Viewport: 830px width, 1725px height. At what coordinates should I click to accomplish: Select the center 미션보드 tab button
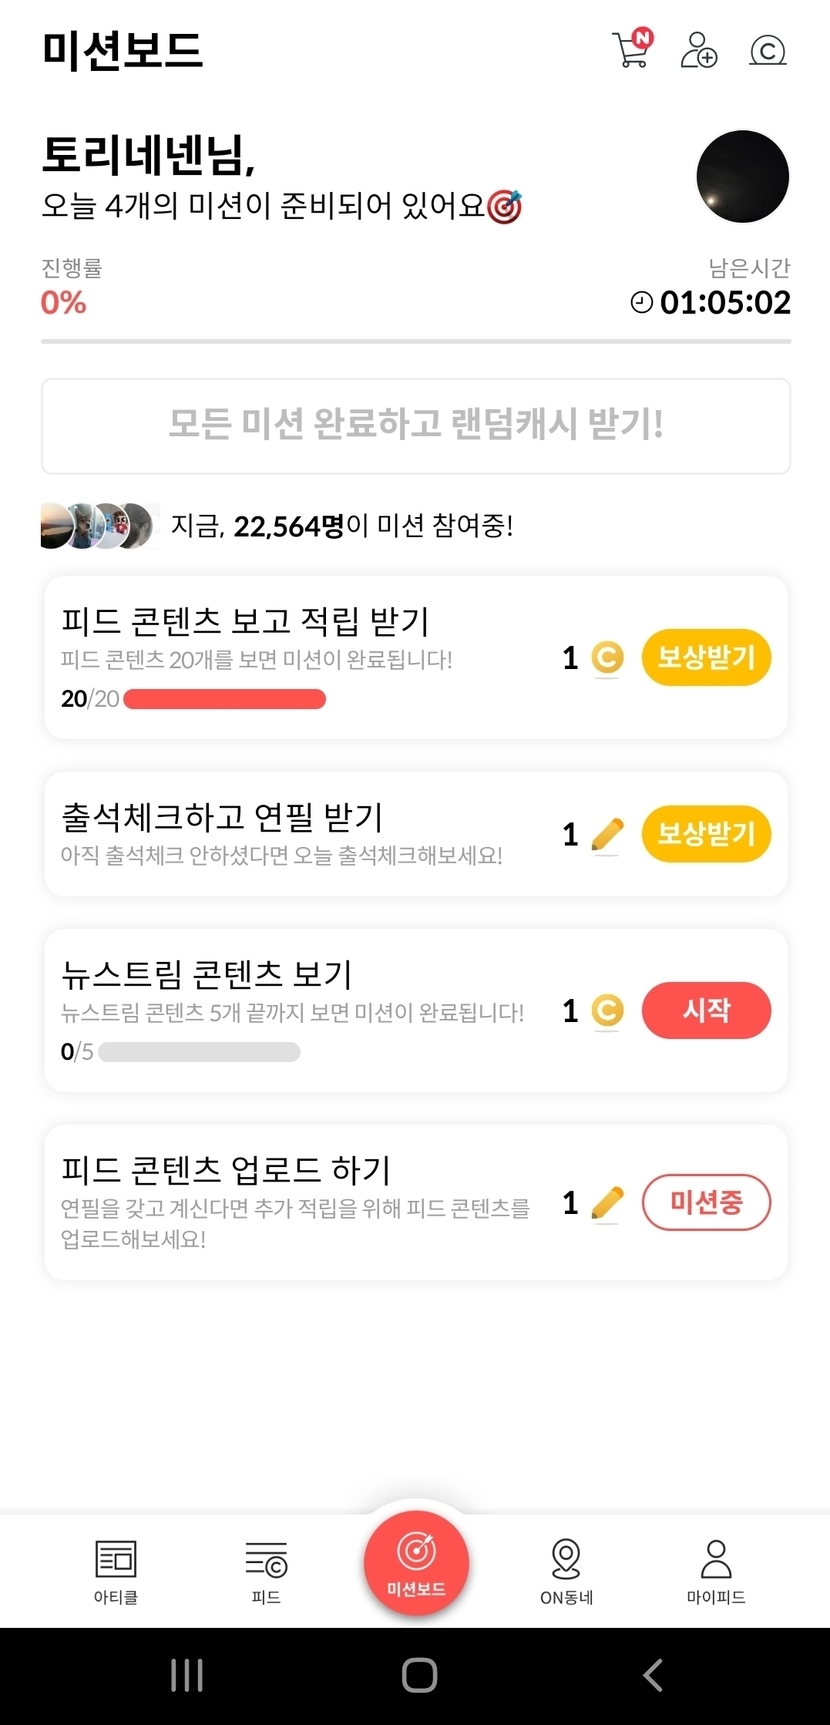point(416,1562)
